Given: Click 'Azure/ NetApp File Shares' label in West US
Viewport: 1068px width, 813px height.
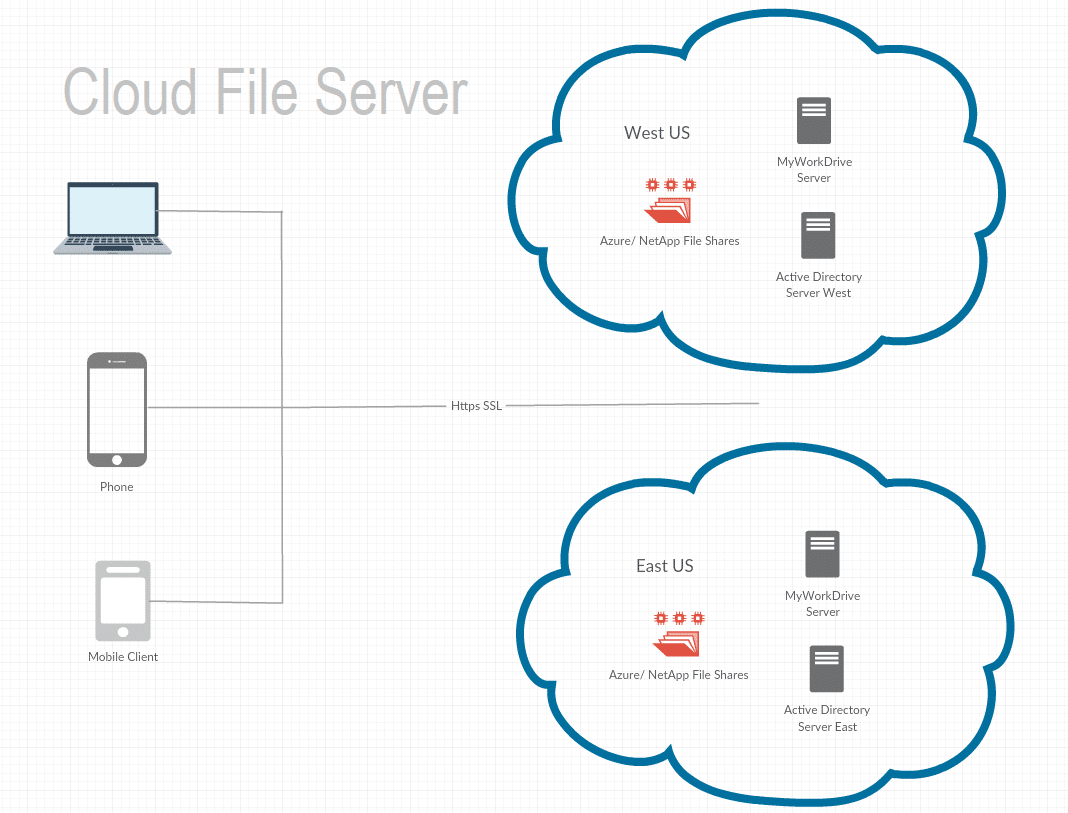Looking at the screenshot, I should (x=670, y=241).
